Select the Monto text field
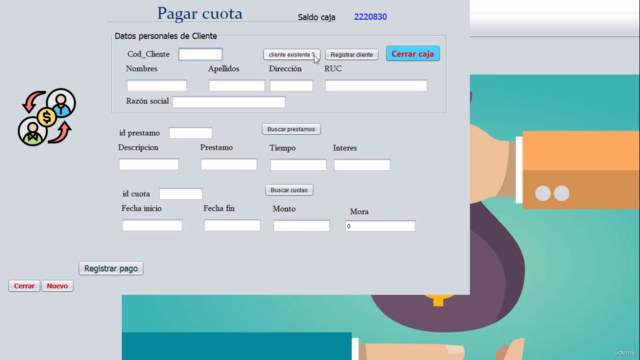The height and width of the screenshot is (360, 640). tap(301, 226)
